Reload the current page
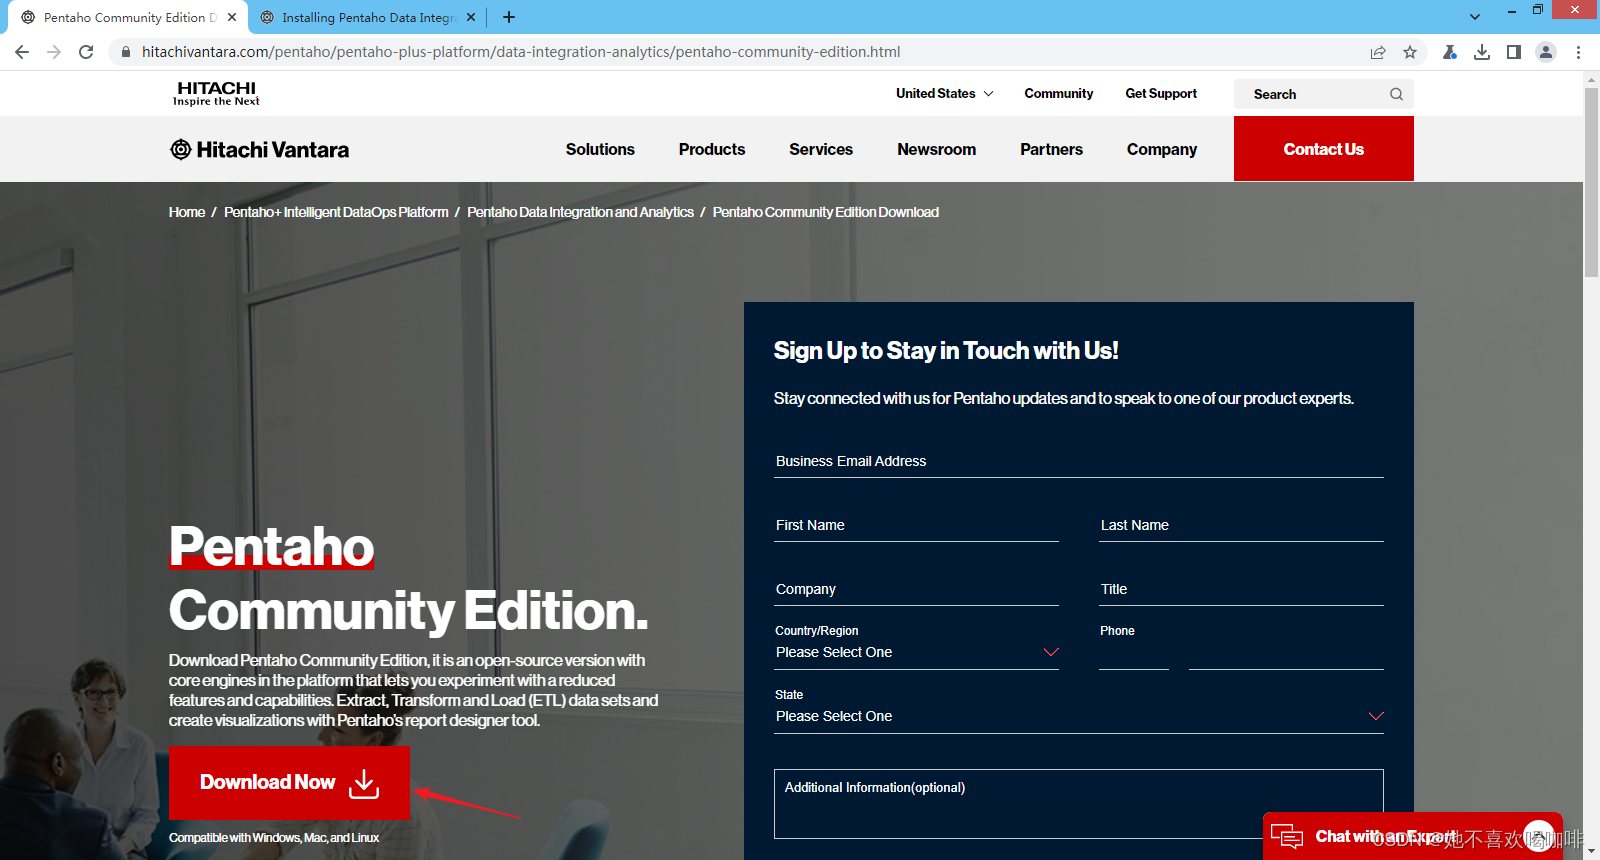The image size is (1600, 860). click(x=86, y=52)
